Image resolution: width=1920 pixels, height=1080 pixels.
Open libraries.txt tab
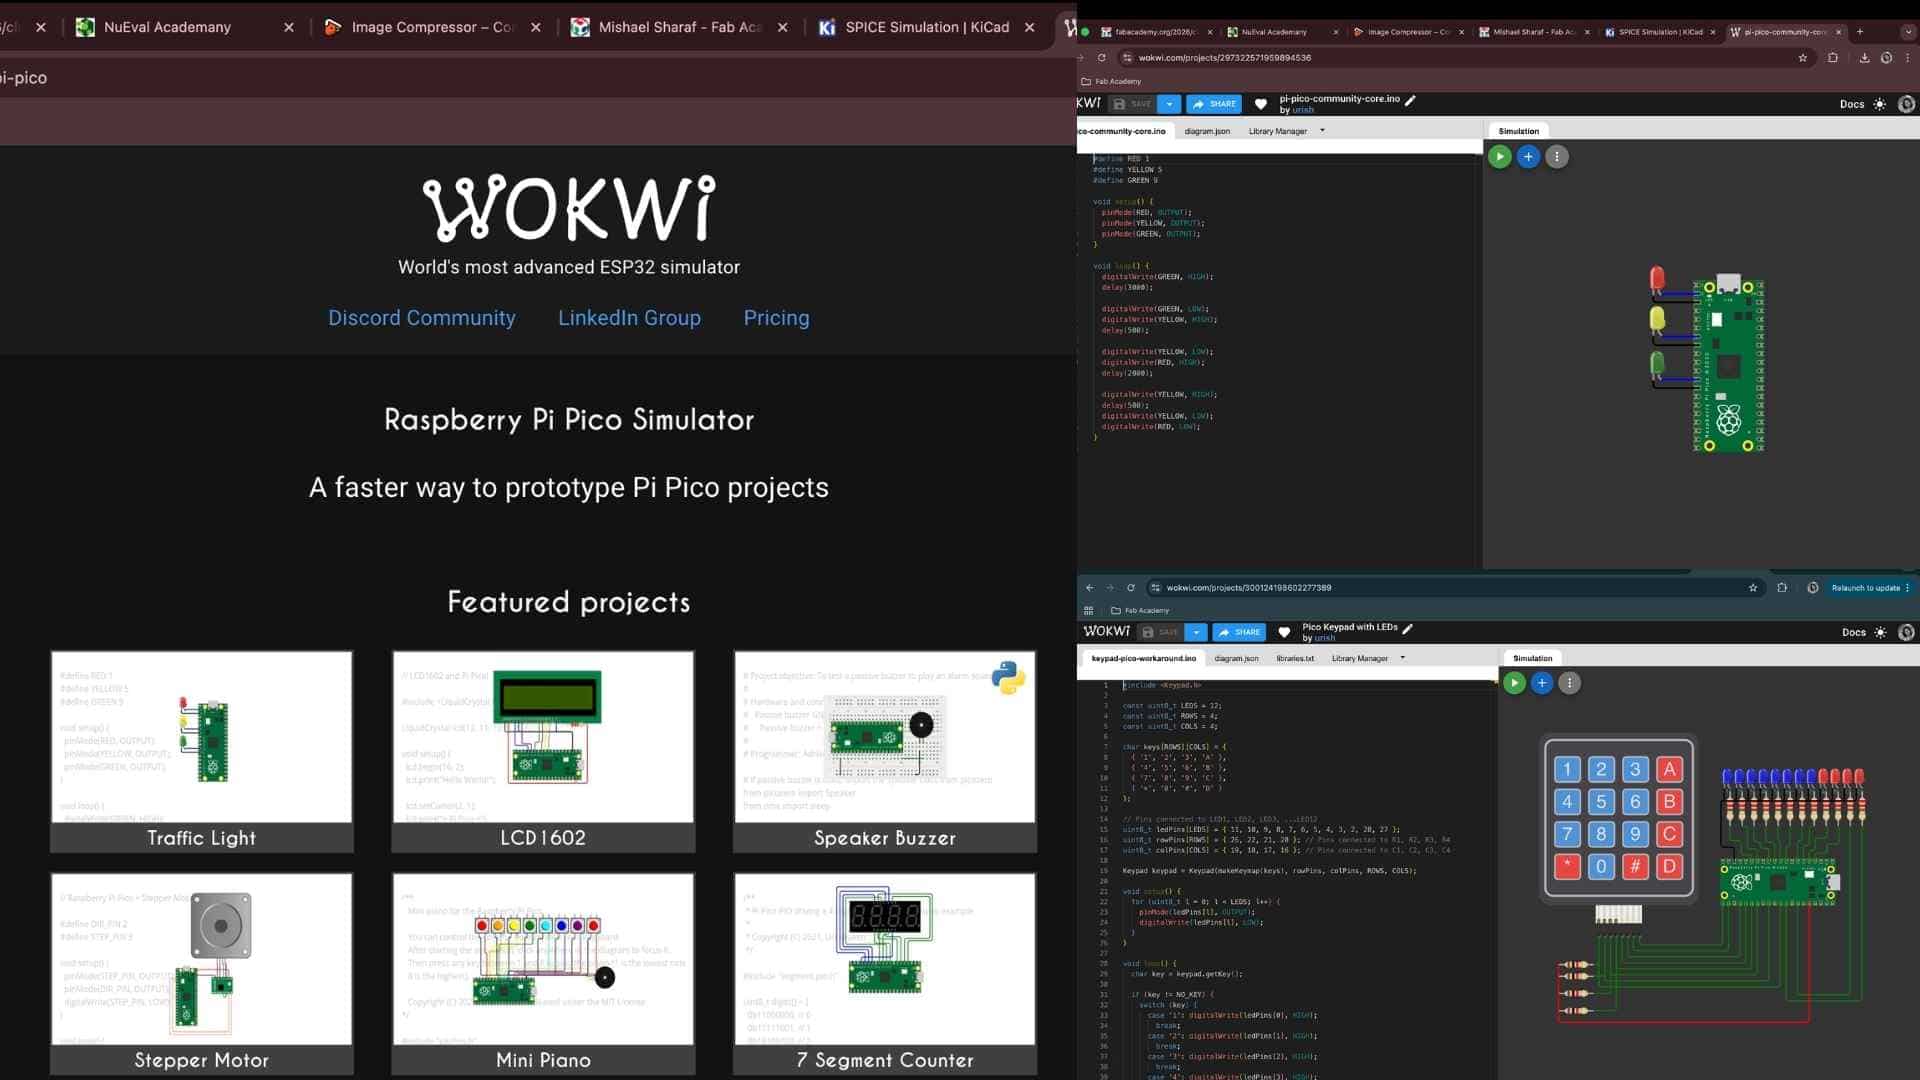(x=1295, y=658)
